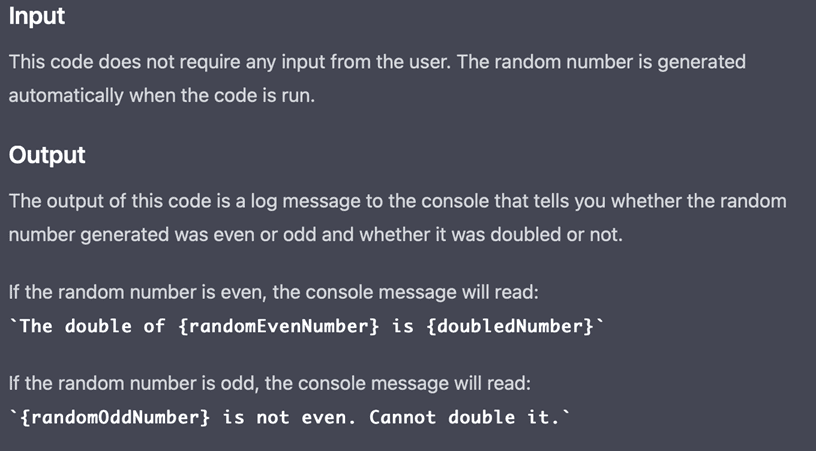Click the {randomOddNumber} placeholder in the code
The height and width of the screenshot is (451, 816).
[x=115, y=418]
